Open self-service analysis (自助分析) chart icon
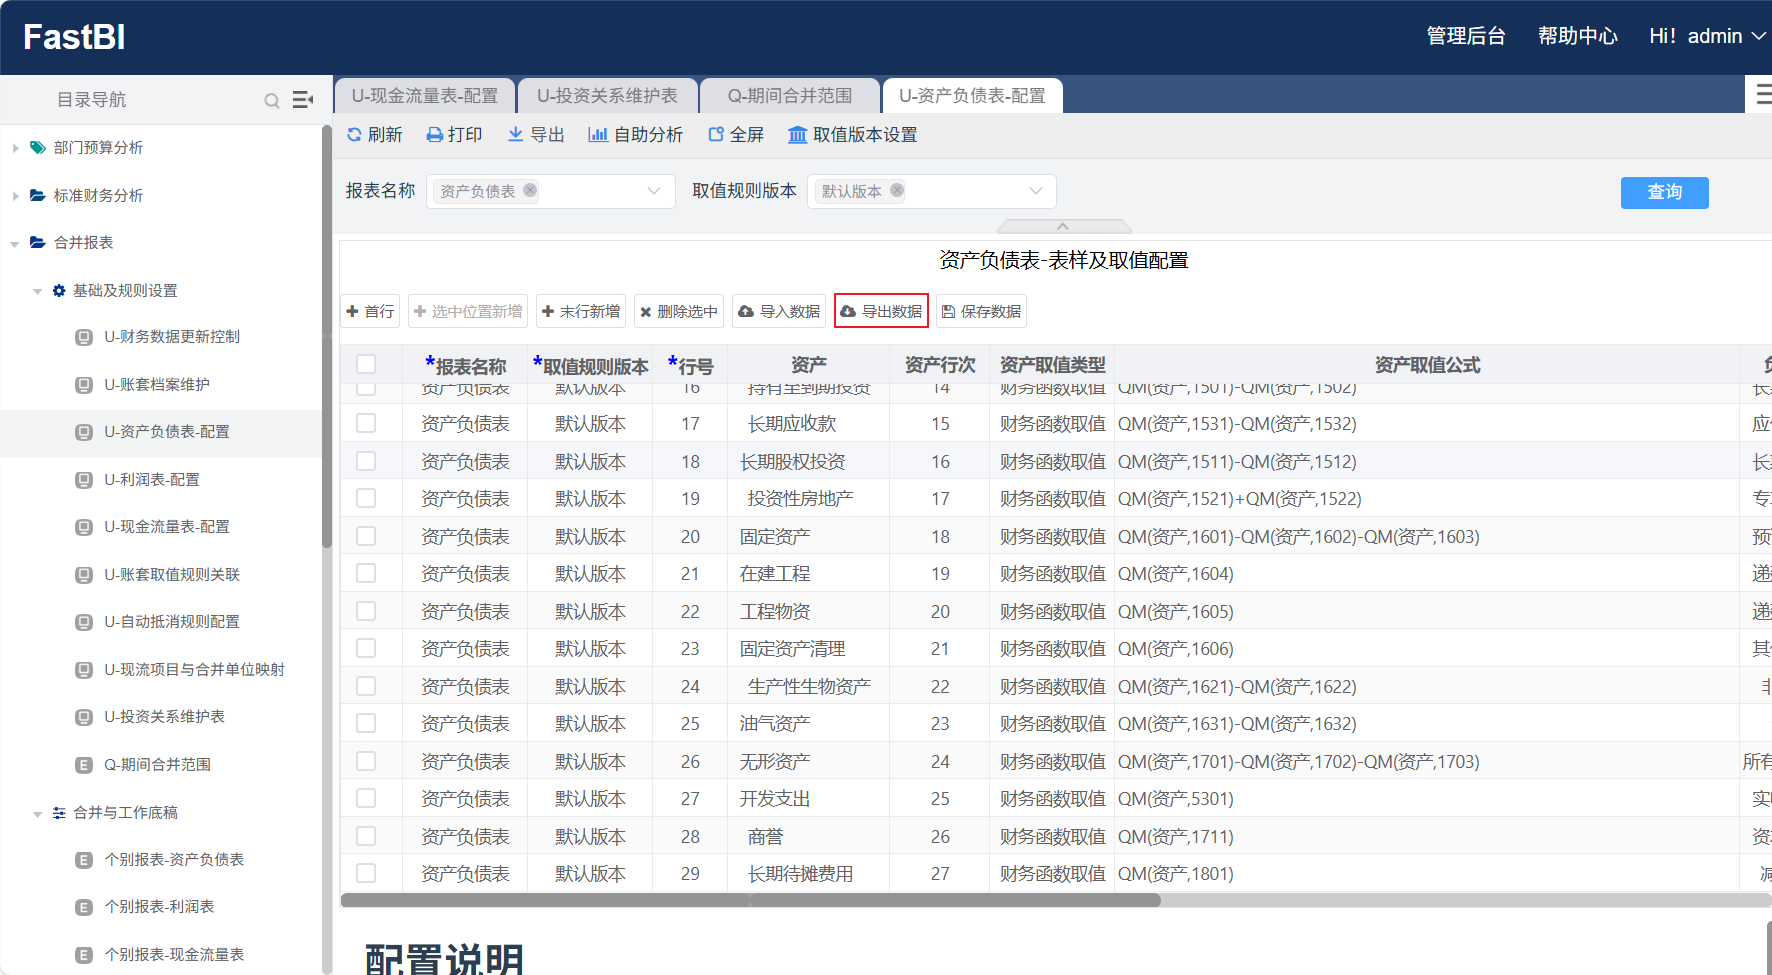The width and height of the screenshot is (1772, 975). (598, 135)
